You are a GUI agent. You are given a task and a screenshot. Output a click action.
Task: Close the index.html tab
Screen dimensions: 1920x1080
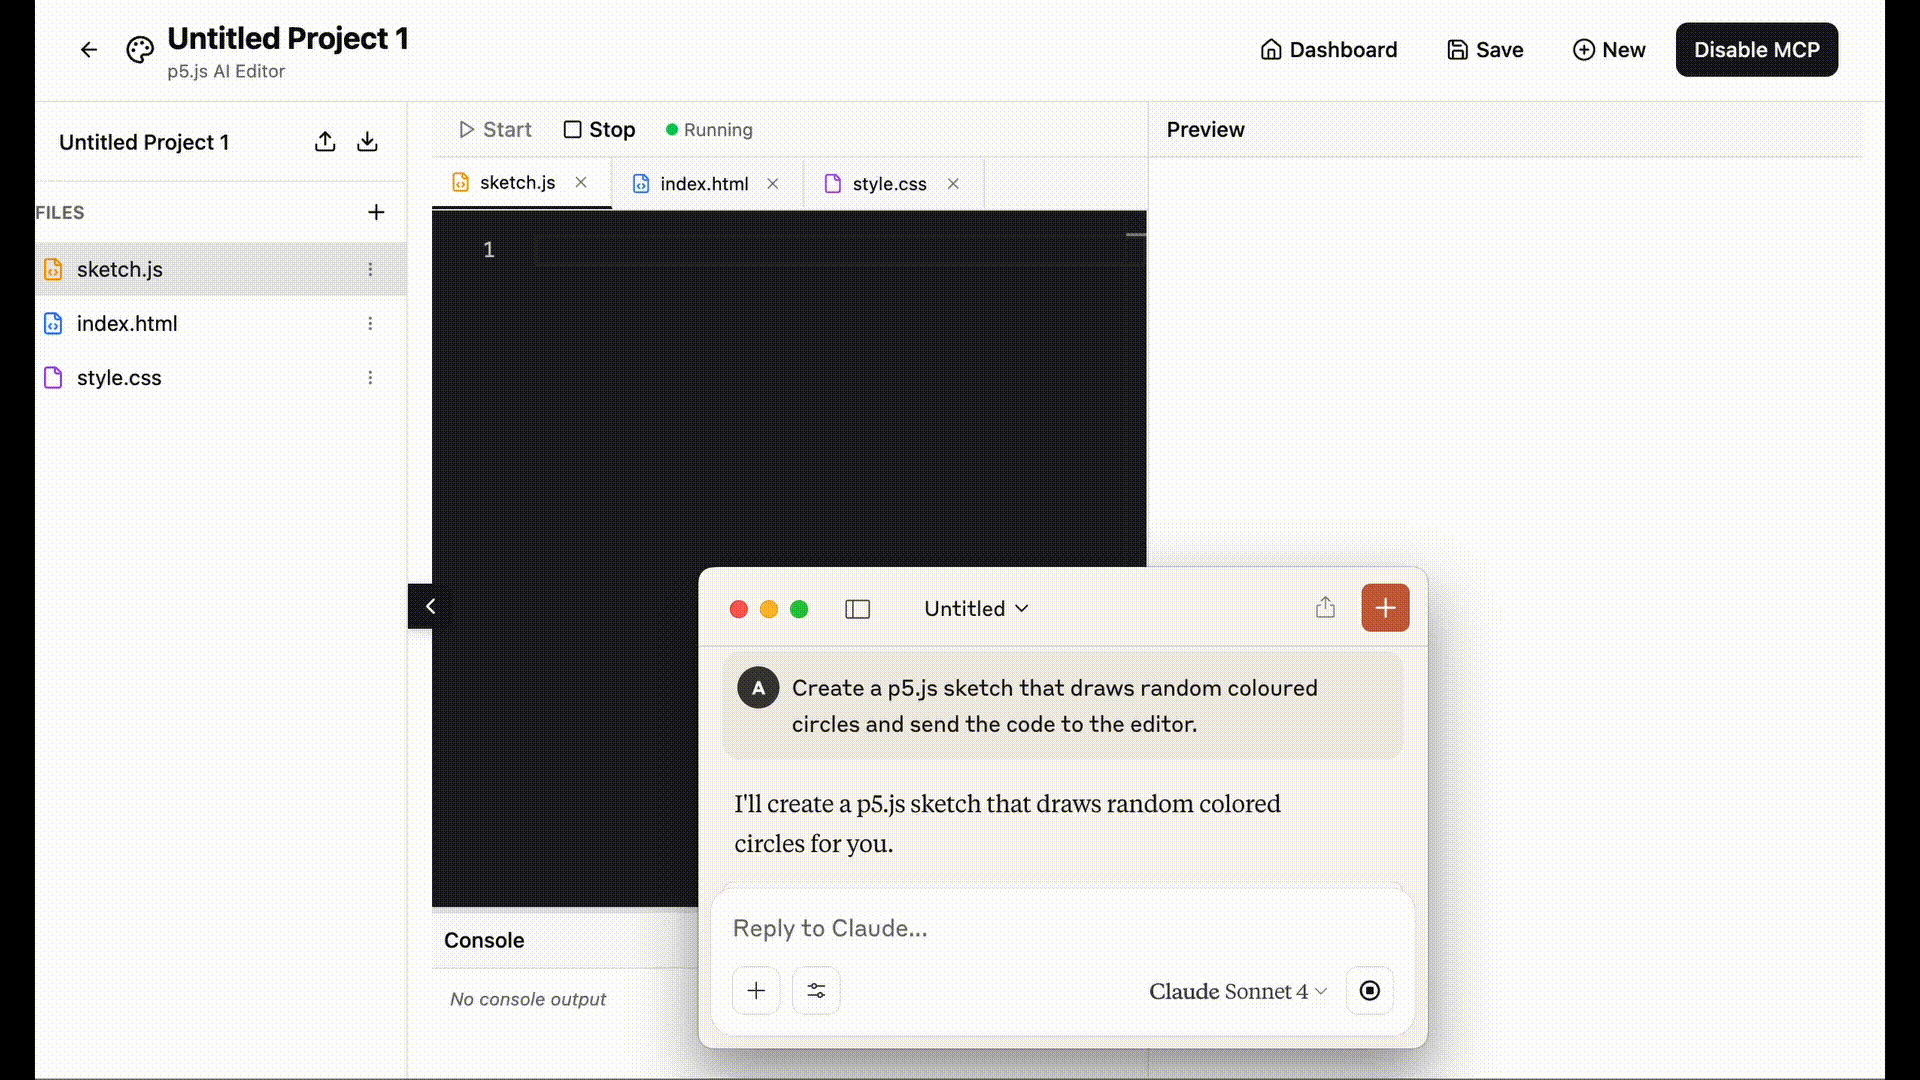(773, 183)
